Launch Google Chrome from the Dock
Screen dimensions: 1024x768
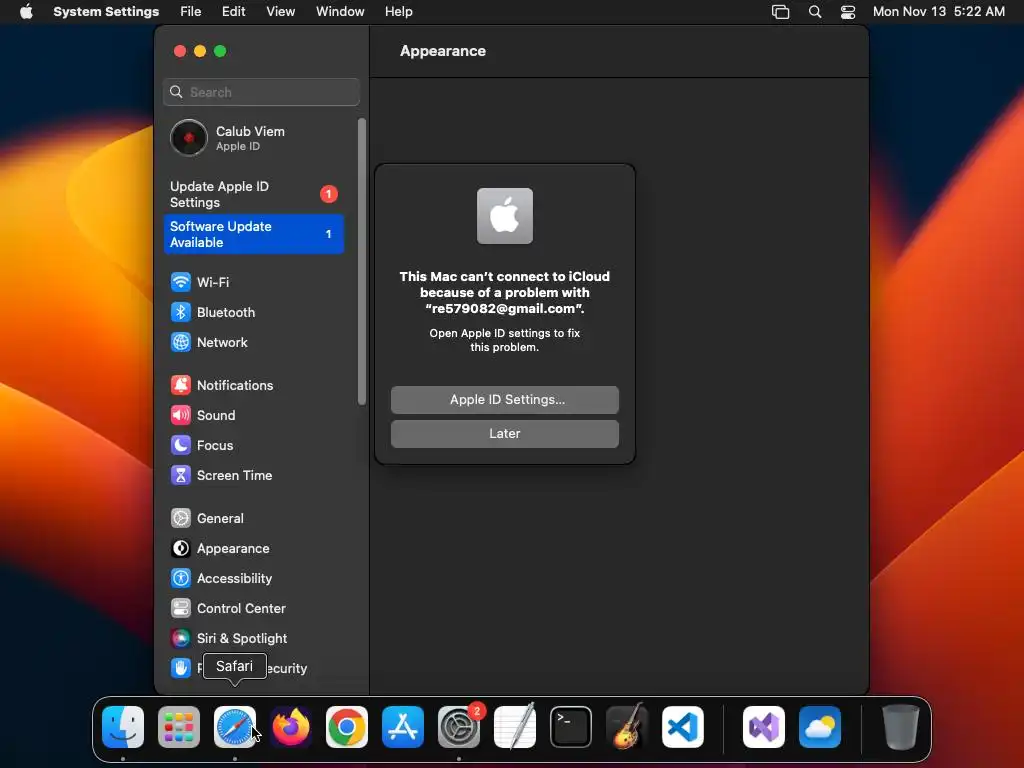pos(347,727)
